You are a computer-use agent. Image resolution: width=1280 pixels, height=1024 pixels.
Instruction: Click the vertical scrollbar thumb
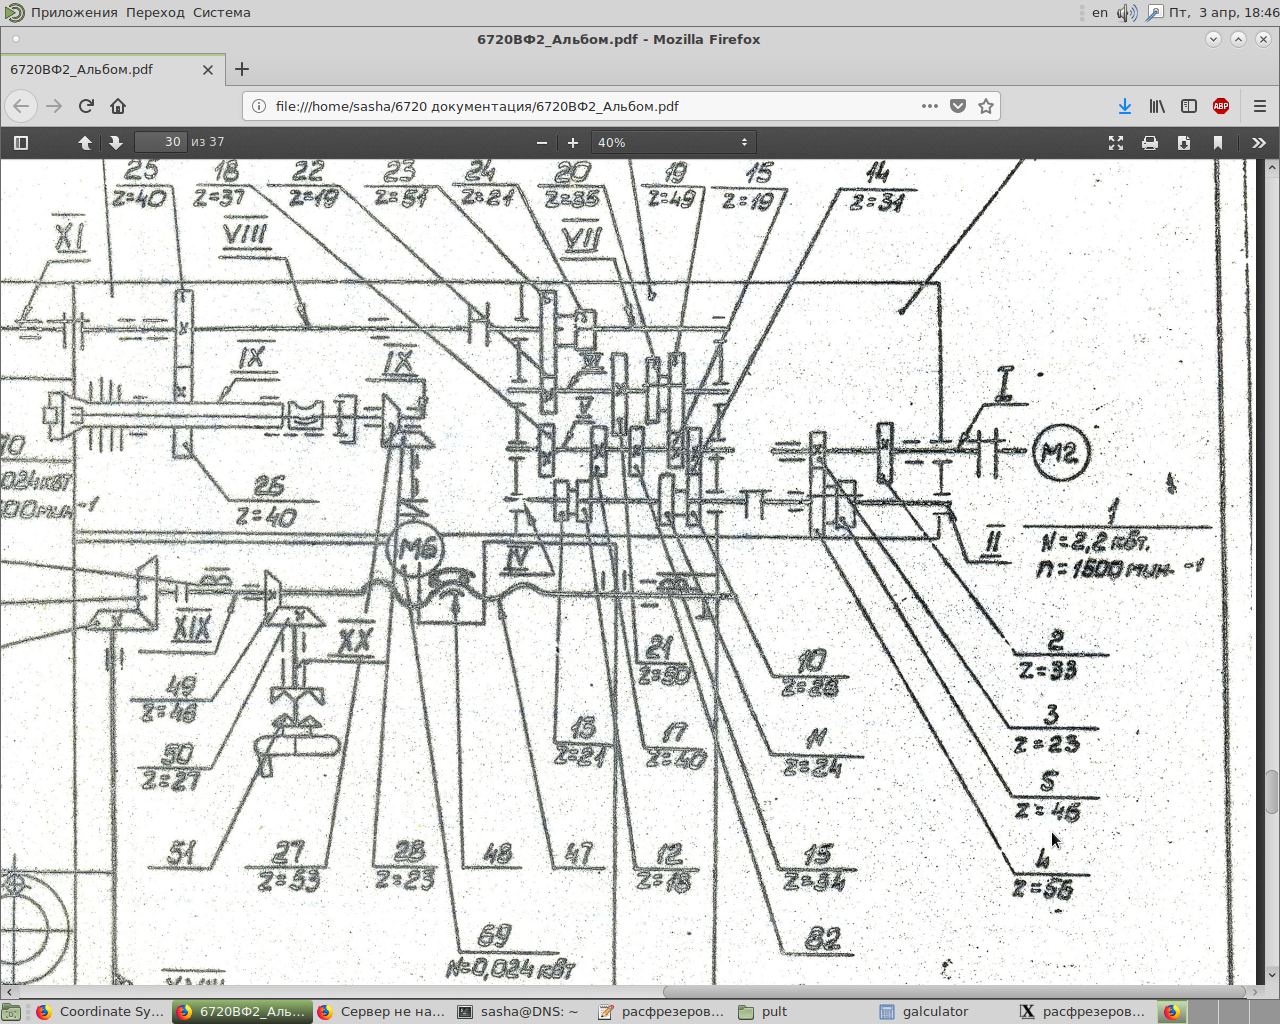pos(1272,792)
